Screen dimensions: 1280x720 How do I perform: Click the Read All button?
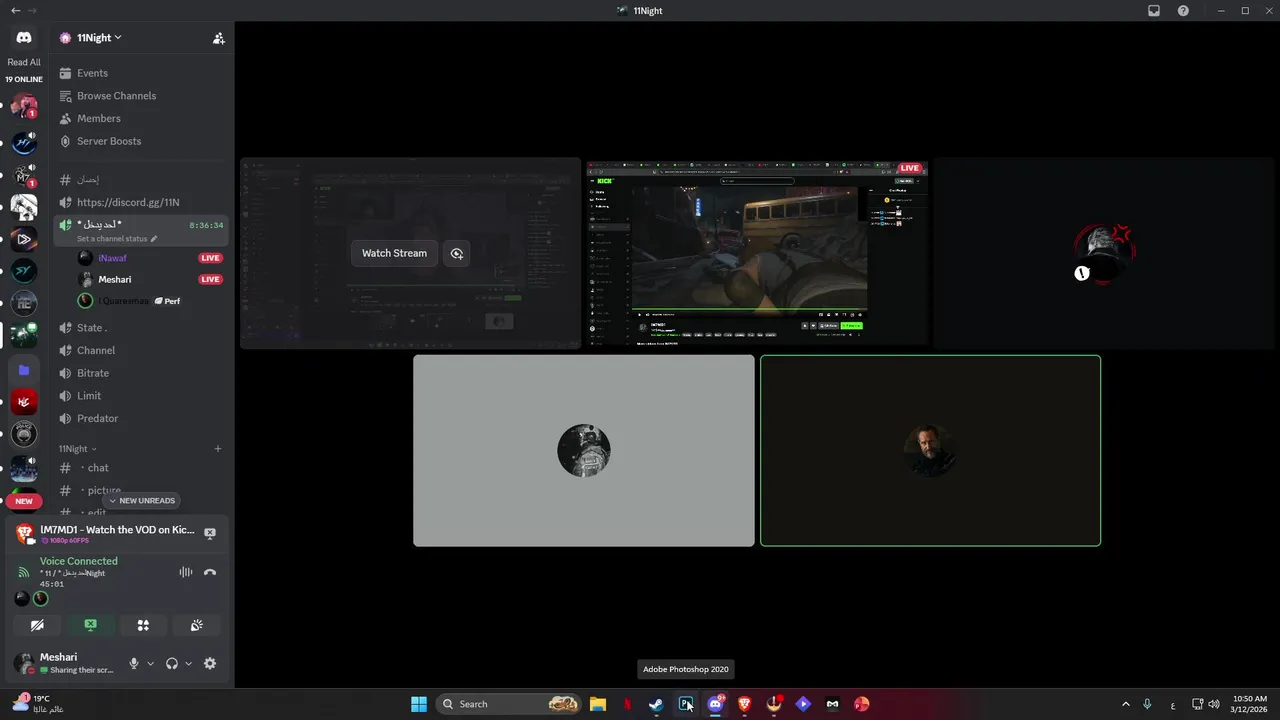pyautogui.click(x=24, y=62)
